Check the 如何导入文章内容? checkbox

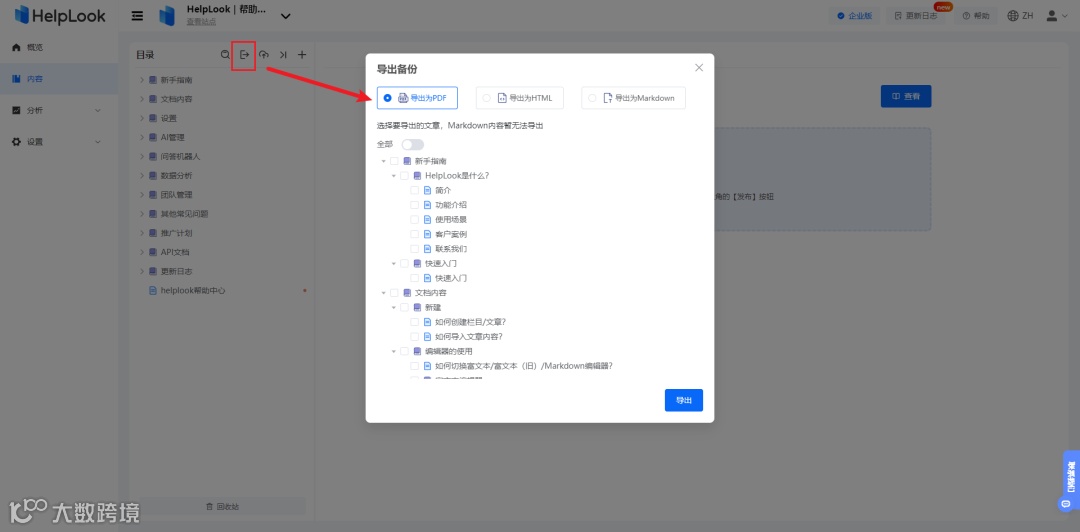point(415,337)
